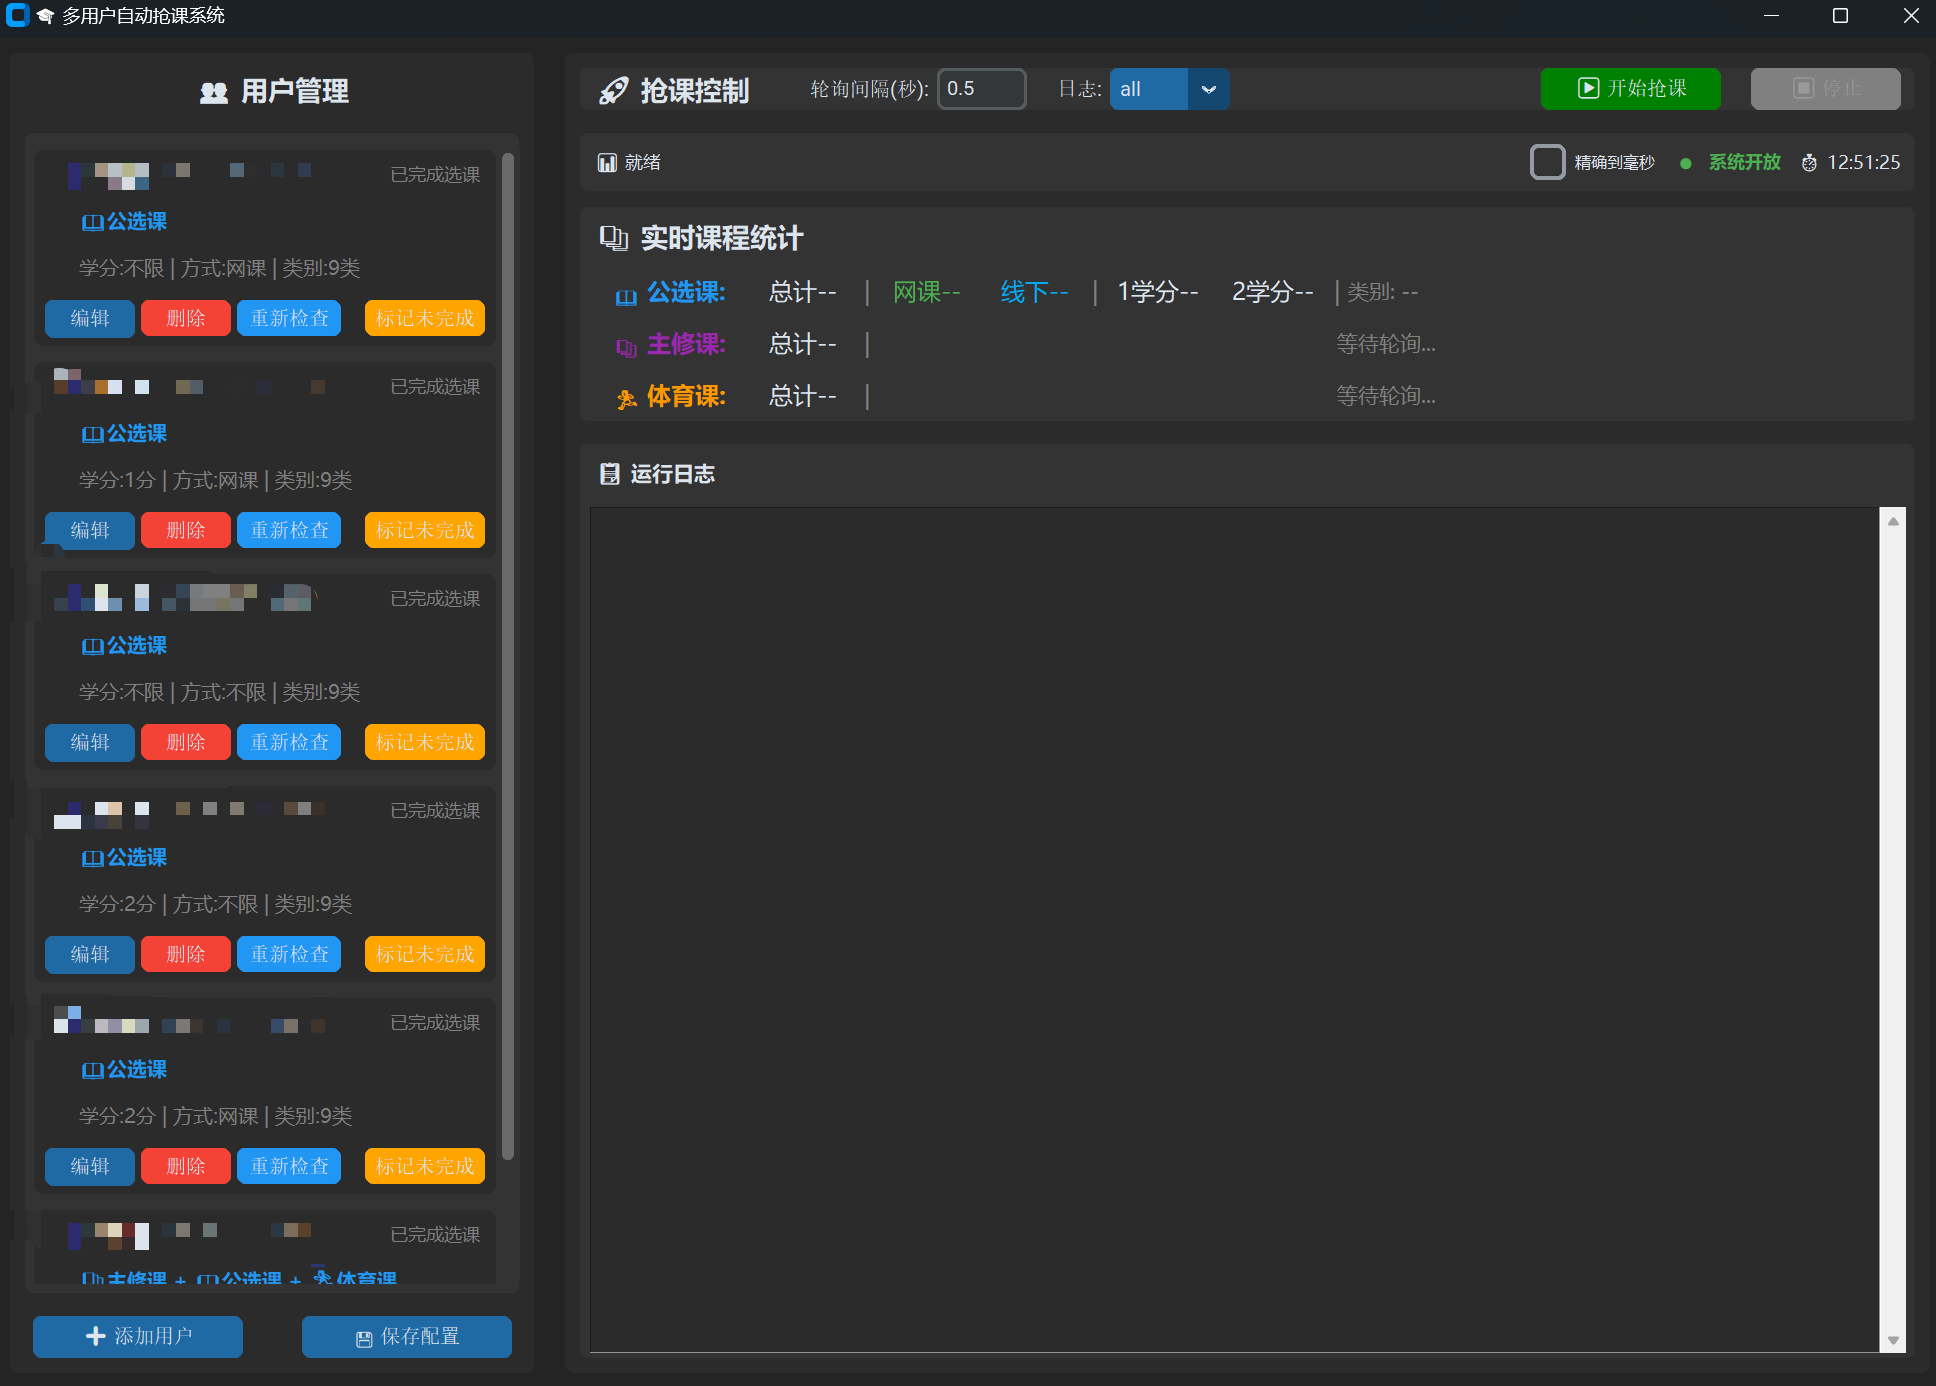Image resolution: width=1936 pixels, height=1386 pixels.
Task: Click the 系统开放 status text
Action: (x=1745, y=163)
